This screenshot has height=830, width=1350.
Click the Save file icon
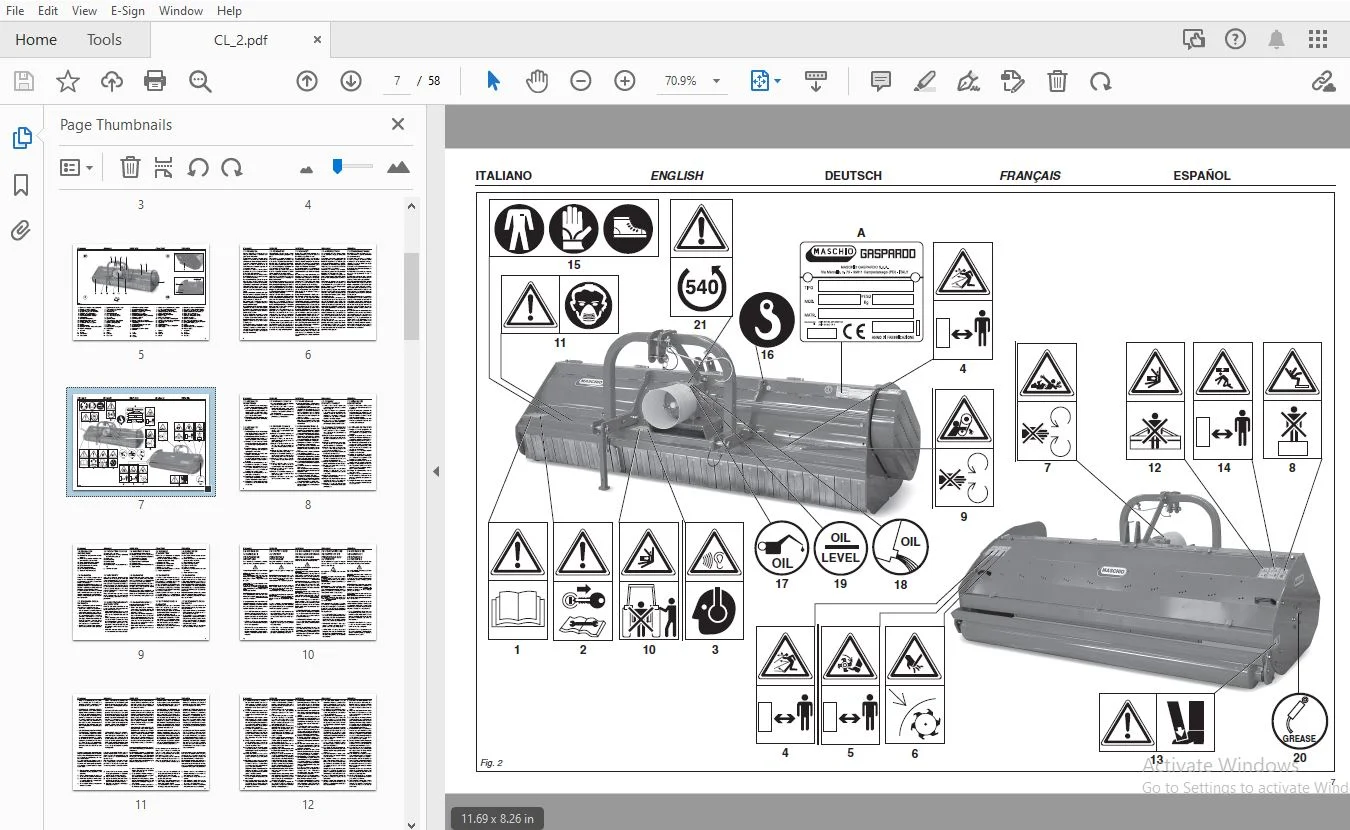[x=24, y=81]
